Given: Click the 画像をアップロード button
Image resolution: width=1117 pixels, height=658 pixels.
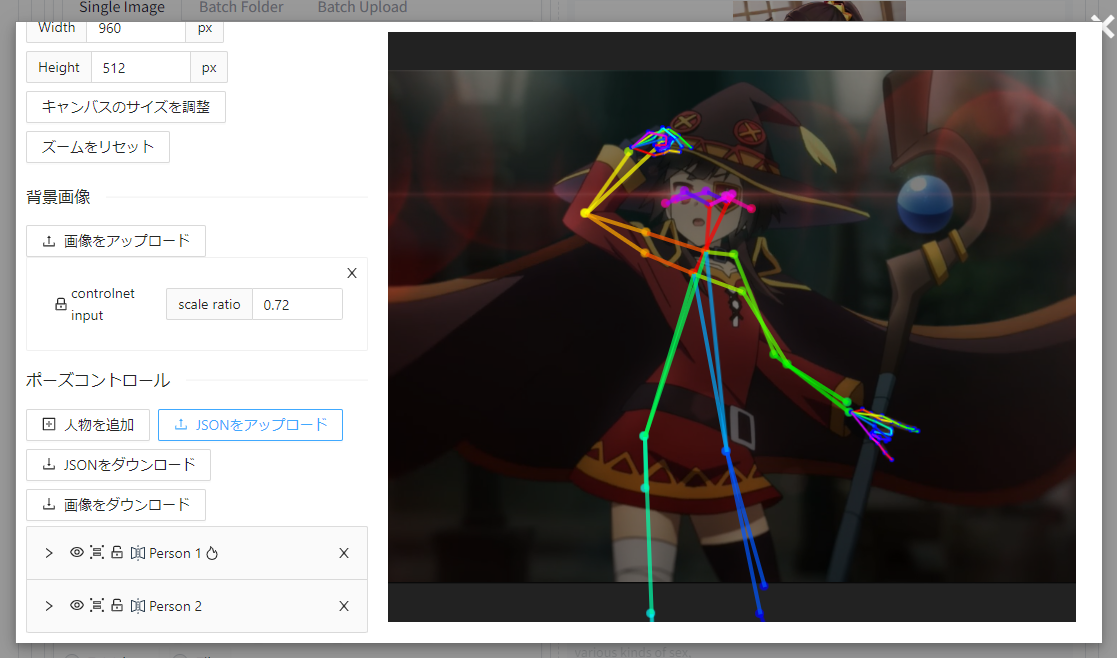Looking at the screenshot, I should (116, 241).
